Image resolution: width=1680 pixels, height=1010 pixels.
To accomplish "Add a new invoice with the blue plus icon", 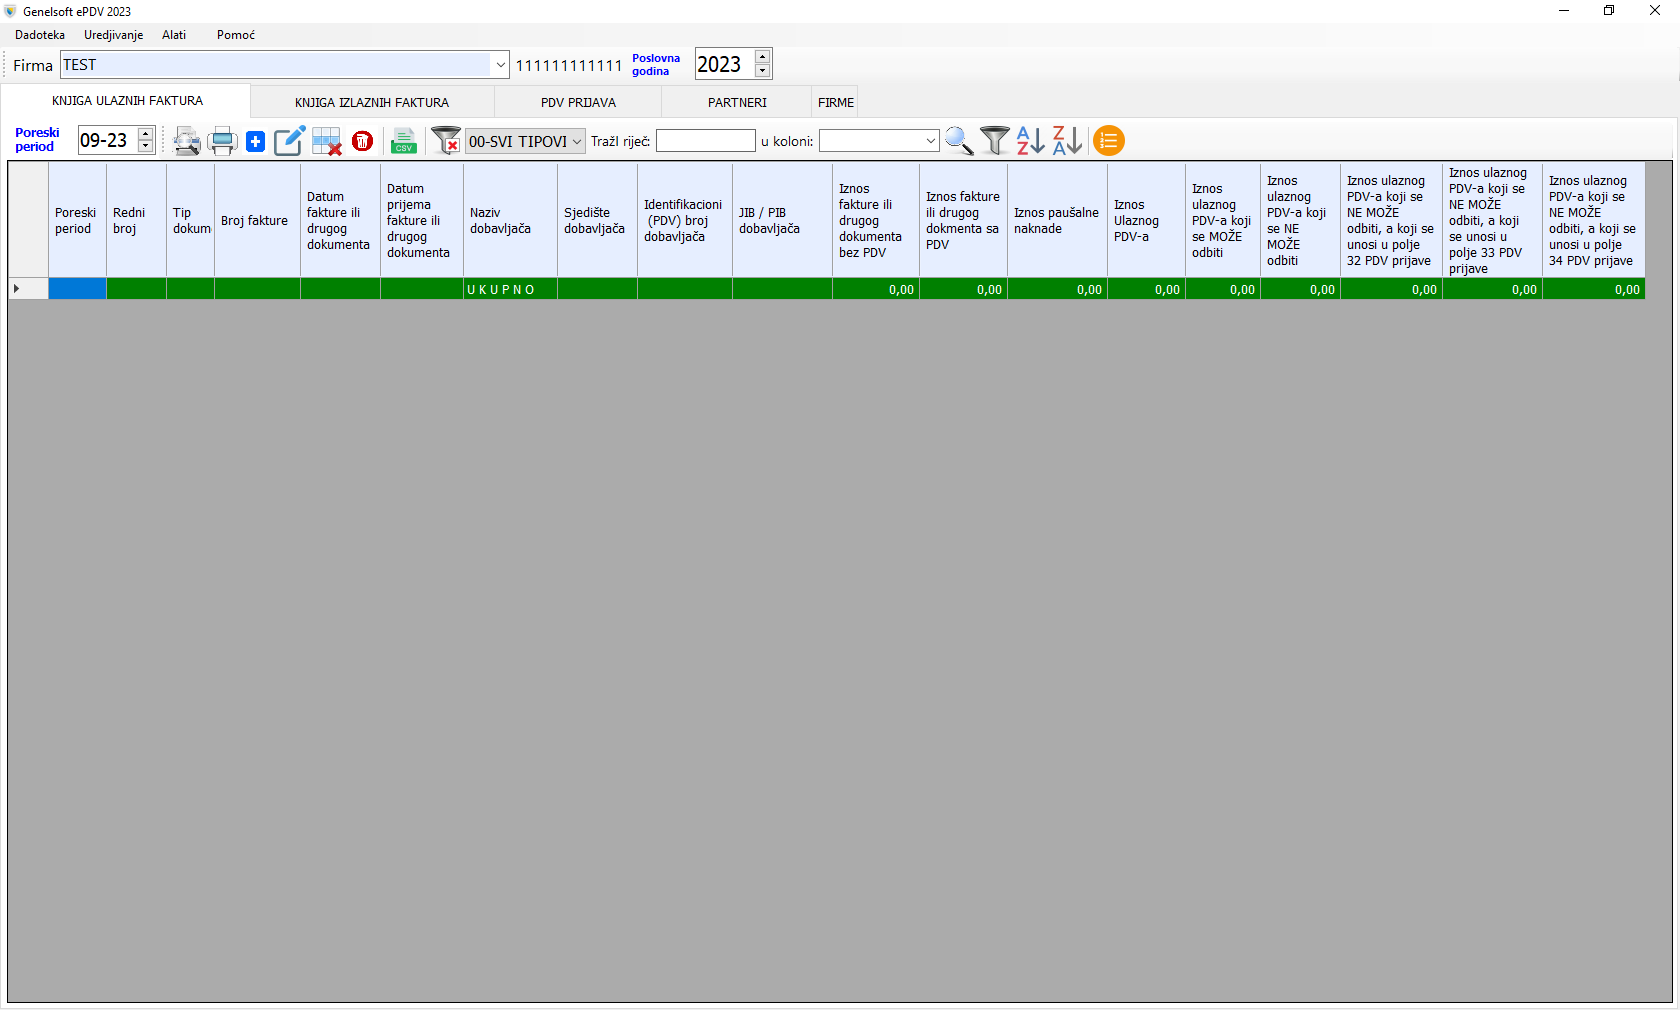I will click(256, 141).
